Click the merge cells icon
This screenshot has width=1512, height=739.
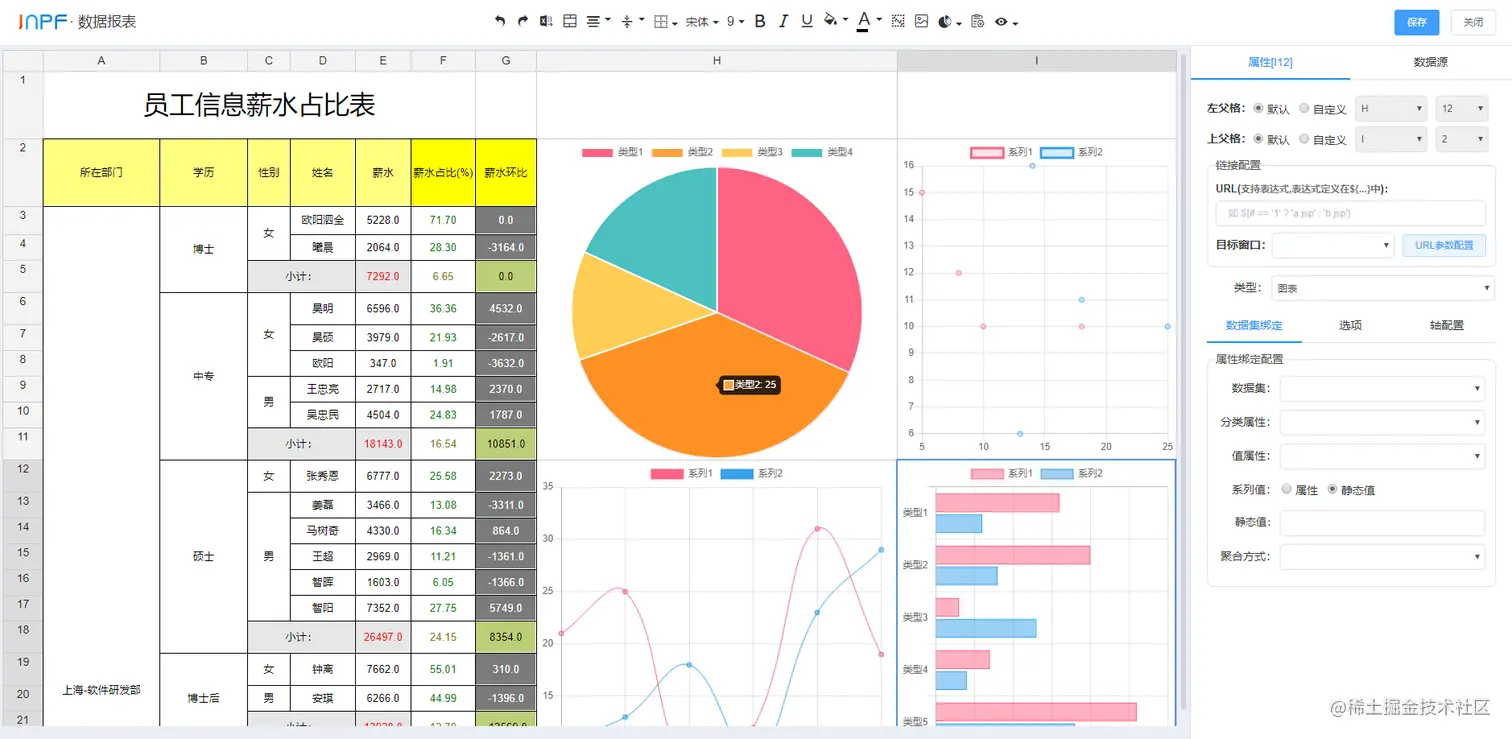click(569, 21)
